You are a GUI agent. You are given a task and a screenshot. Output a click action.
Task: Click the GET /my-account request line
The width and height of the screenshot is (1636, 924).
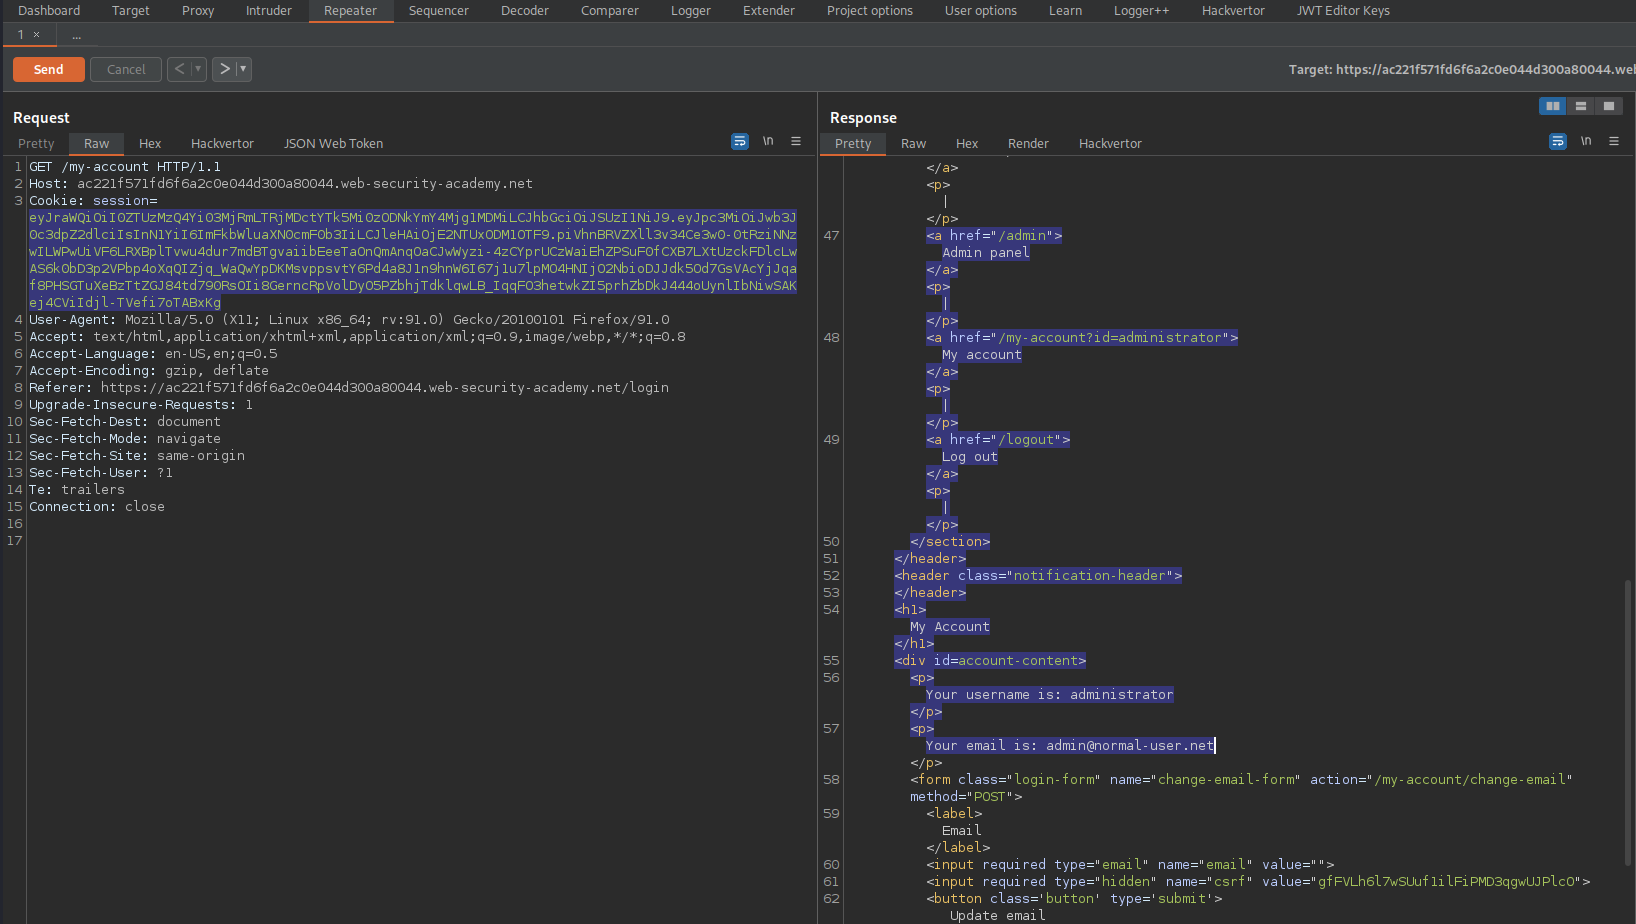[125, 167]
